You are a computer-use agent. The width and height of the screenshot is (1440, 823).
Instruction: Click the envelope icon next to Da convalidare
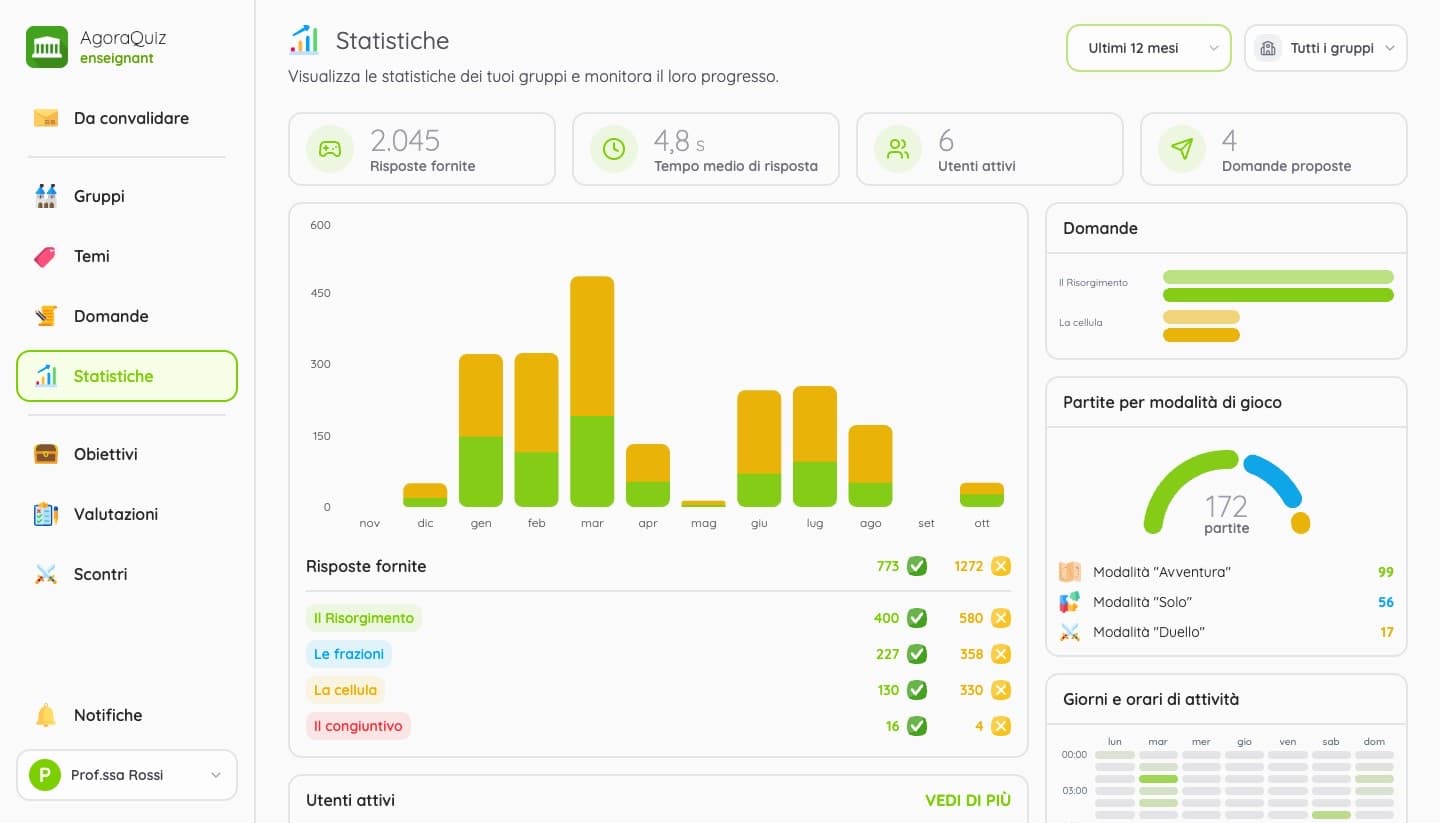(x=46, y=118)
